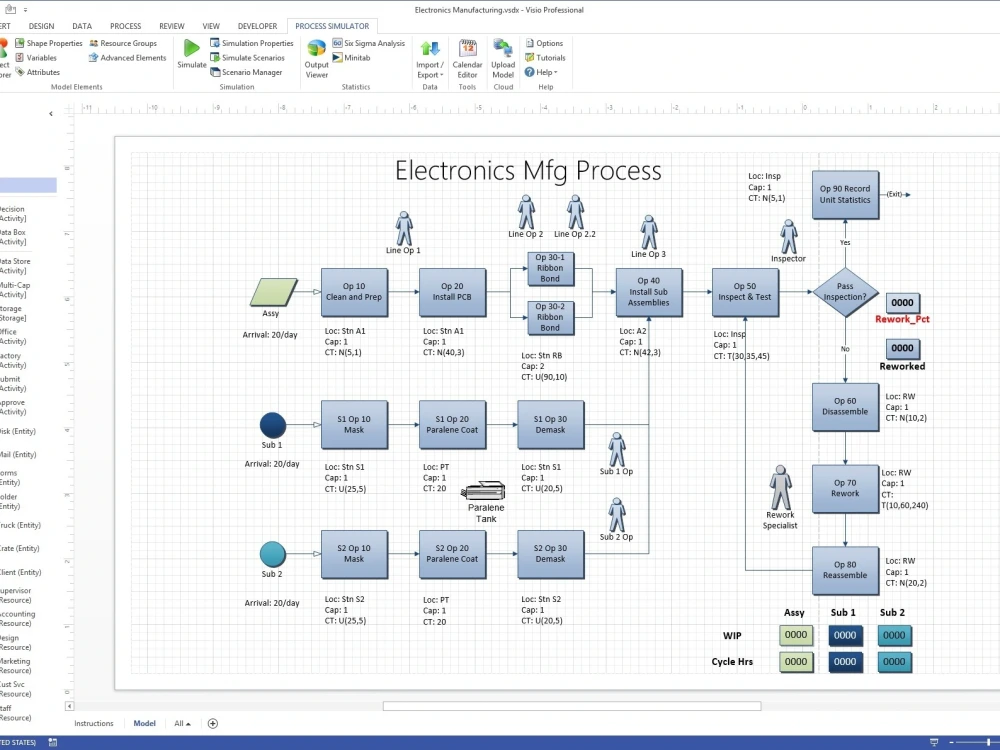Open the Scenario Manager
The image size is (1000, 750).
point(248,72)
